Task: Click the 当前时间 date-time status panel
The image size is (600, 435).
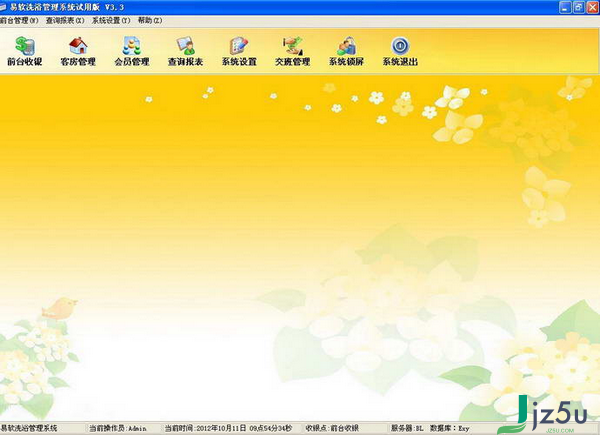Action: pyautogui.click(x=230, y=428)
